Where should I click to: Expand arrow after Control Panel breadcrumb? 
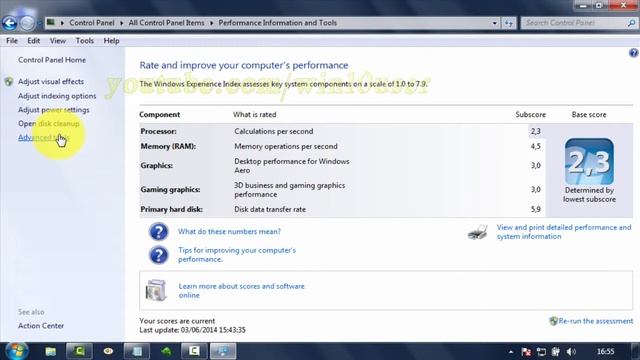tap(122, 23)
